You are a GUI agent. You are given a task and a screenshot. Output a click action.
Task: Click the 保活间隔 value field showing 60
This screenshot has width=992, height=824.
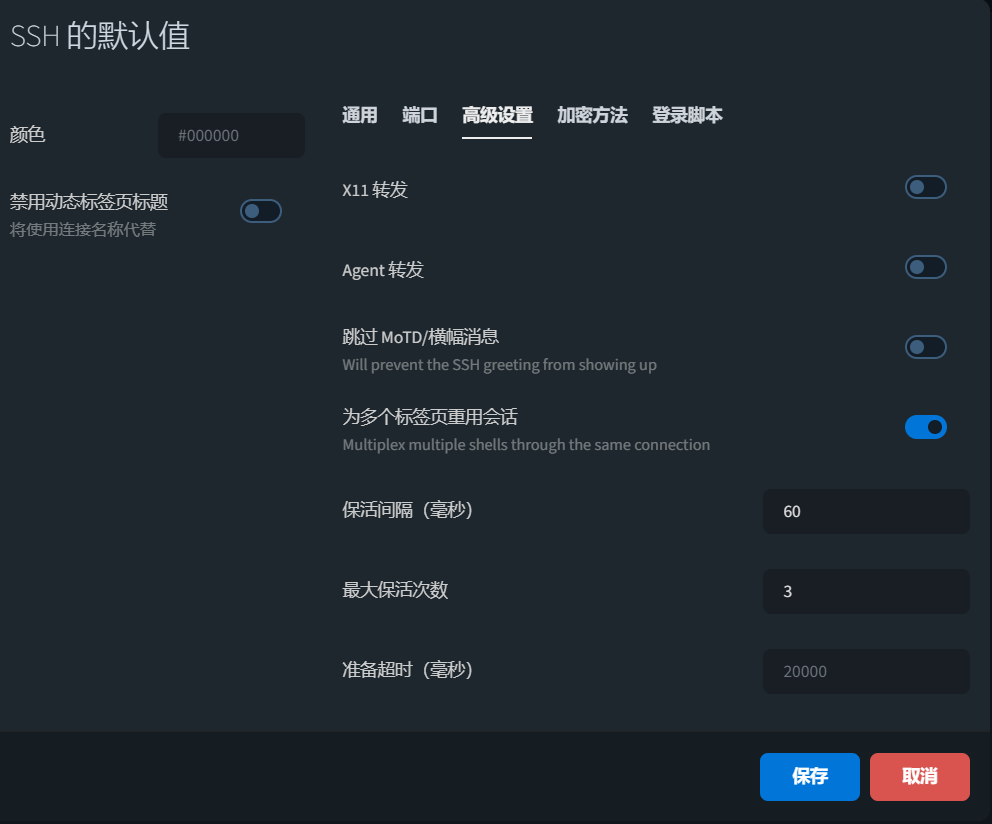point(865,511)
